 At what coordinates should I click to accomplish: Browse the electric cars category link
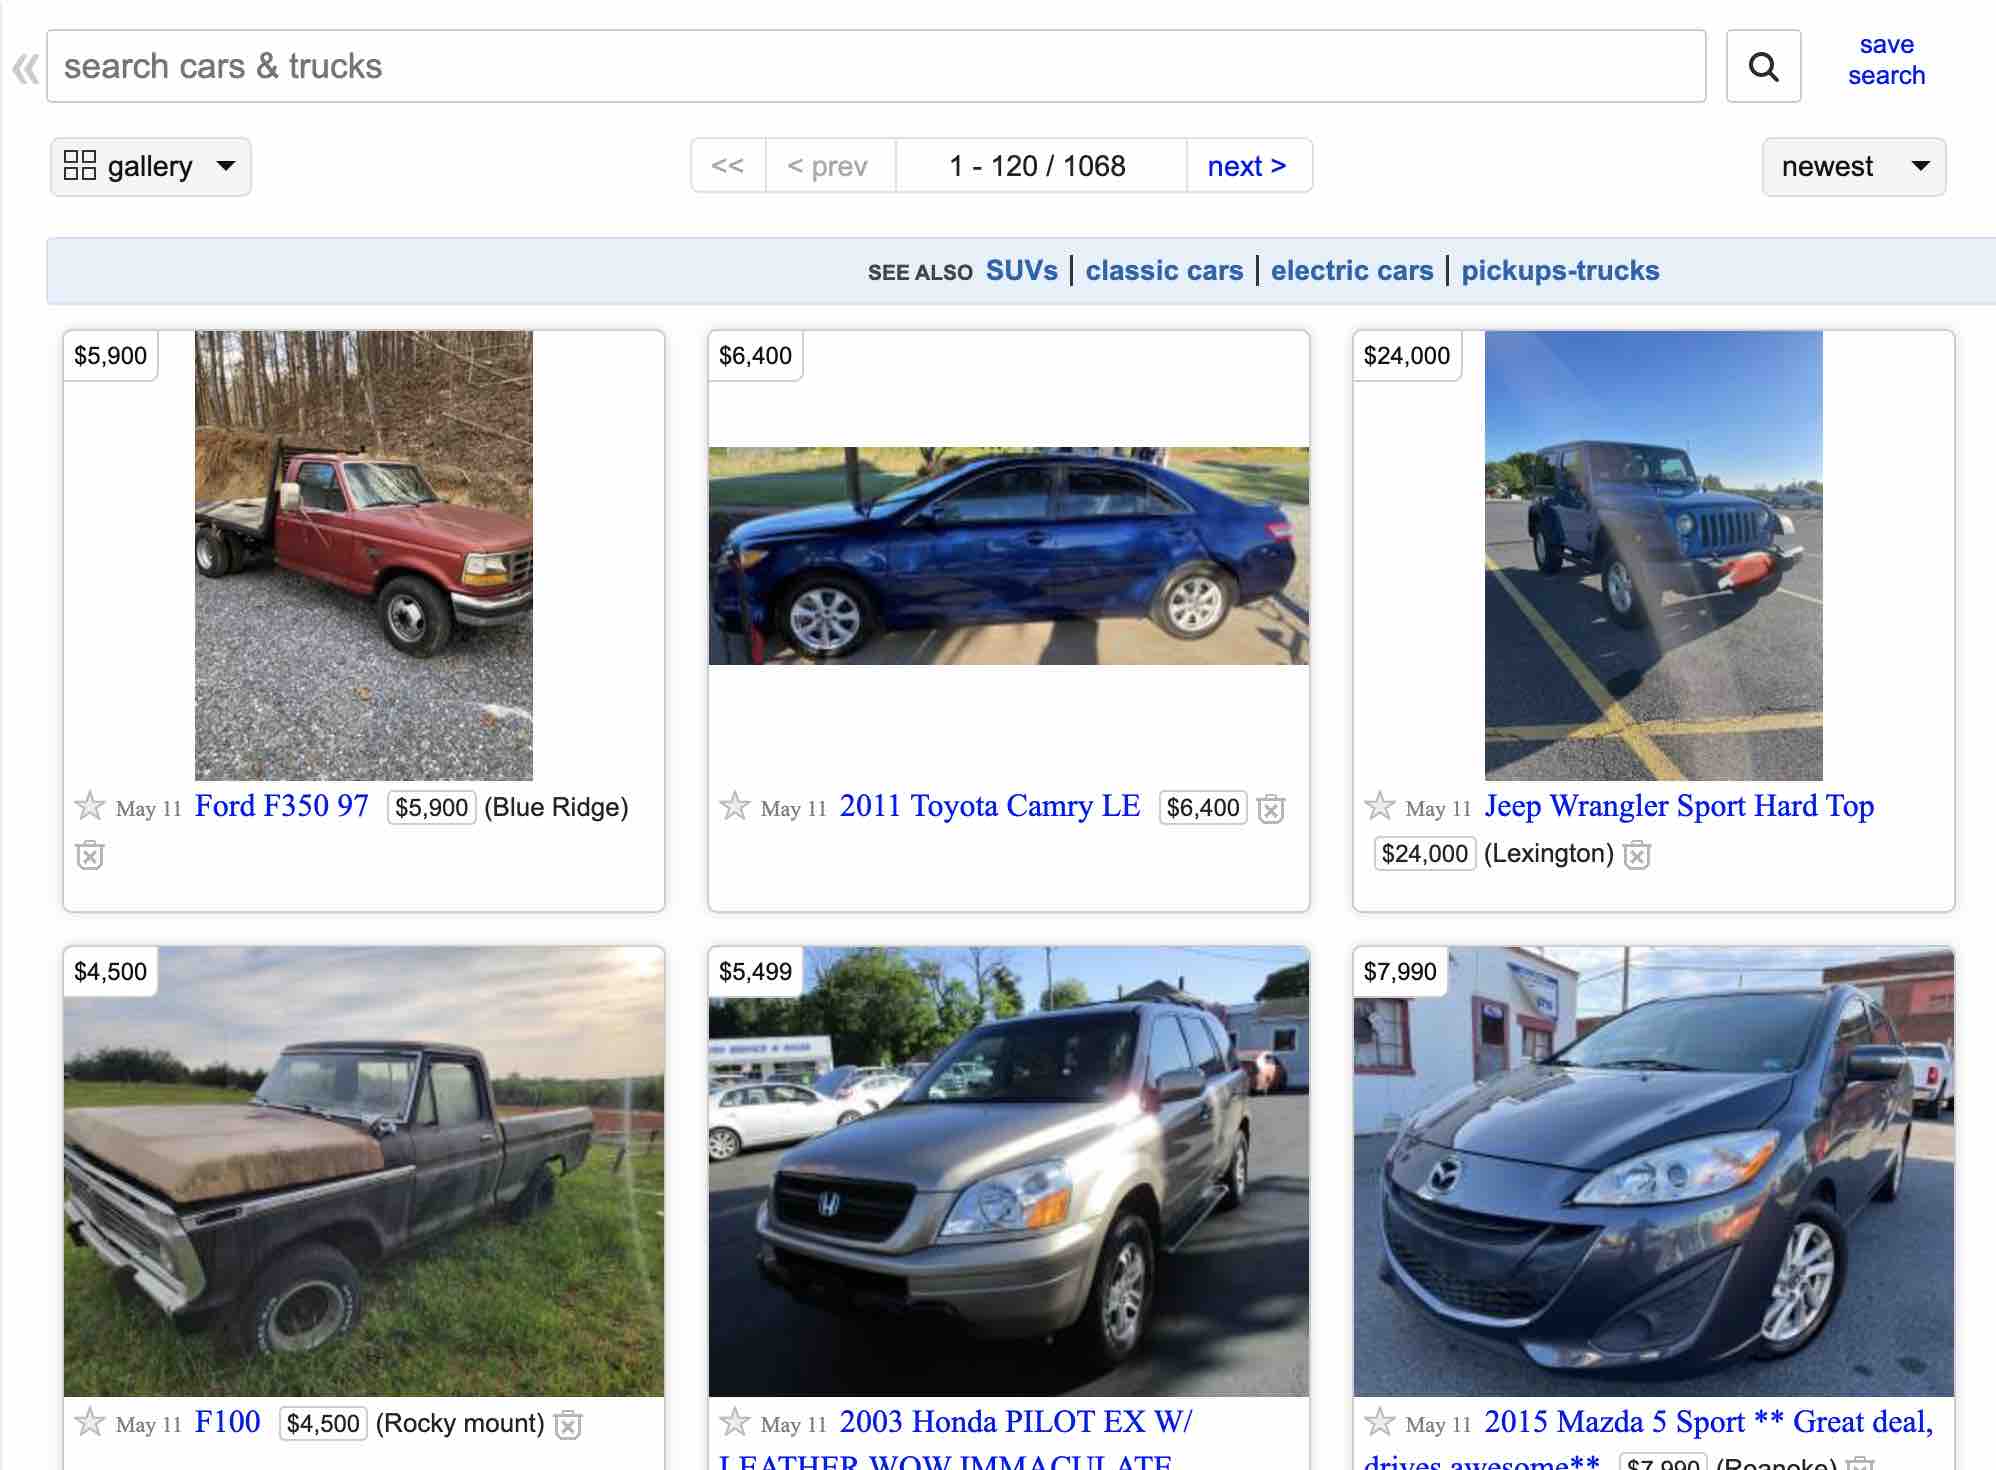(x=1351, y=271)
